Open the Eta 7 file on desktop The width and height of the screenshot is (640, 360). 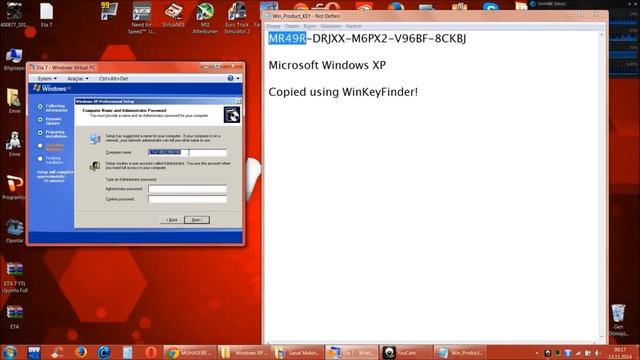[x=47, y=15]
